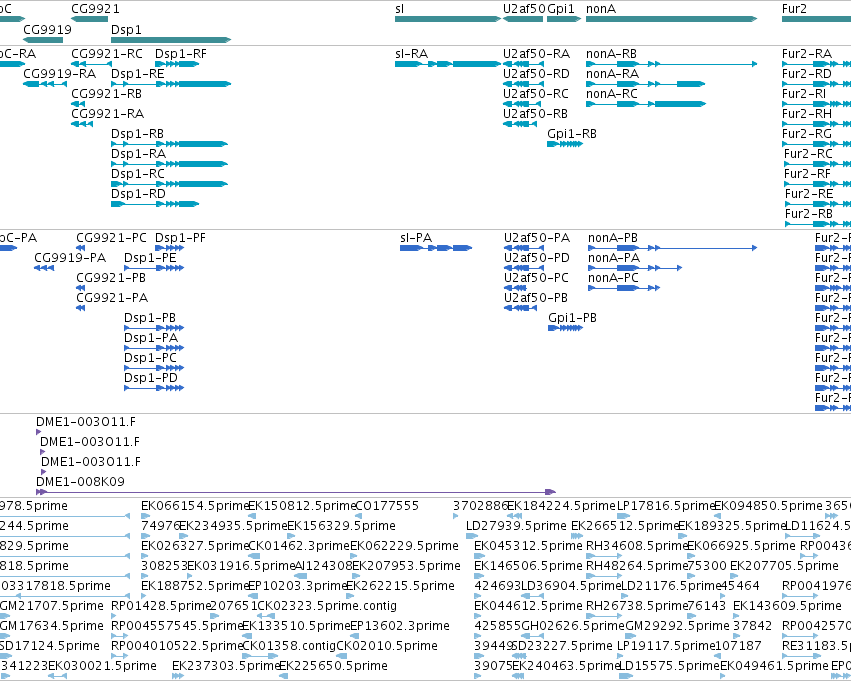The width and height of the screenshot is (851, 681).
Task: Open the sl-PA protein label
Action: click(x=416, y=238)
